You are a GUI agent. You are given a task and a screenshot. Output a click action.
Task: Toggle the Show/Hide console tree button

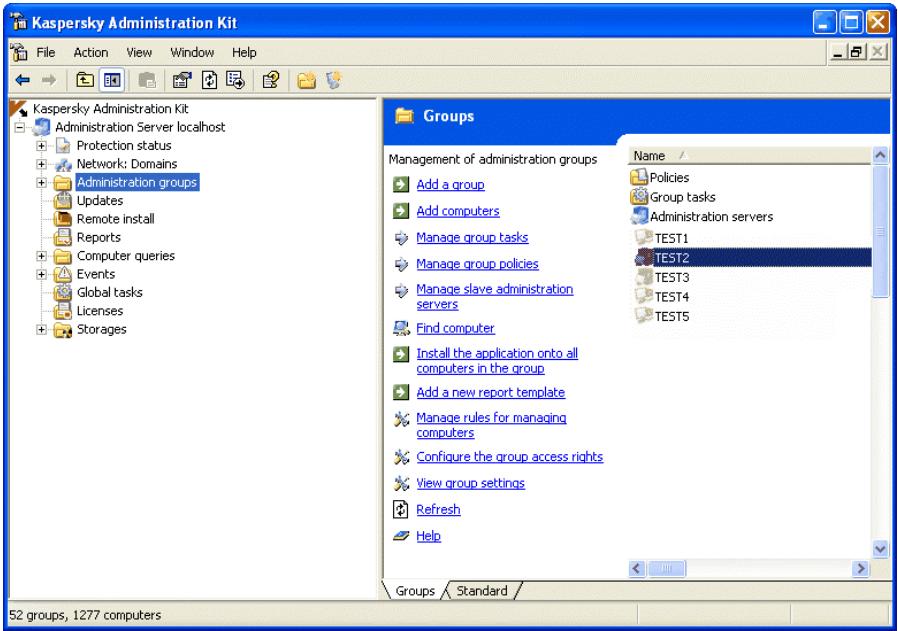[112, 80]
